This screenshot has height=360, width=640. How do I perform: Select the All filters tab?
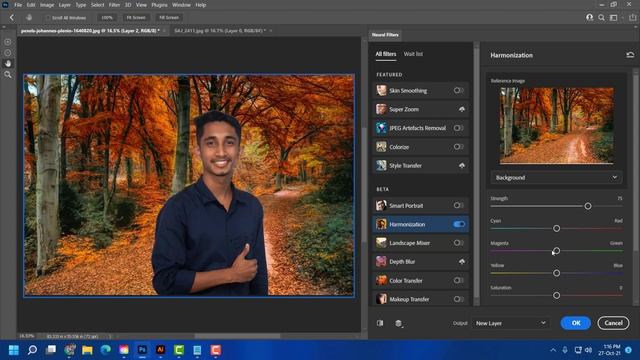coord(386,54)
